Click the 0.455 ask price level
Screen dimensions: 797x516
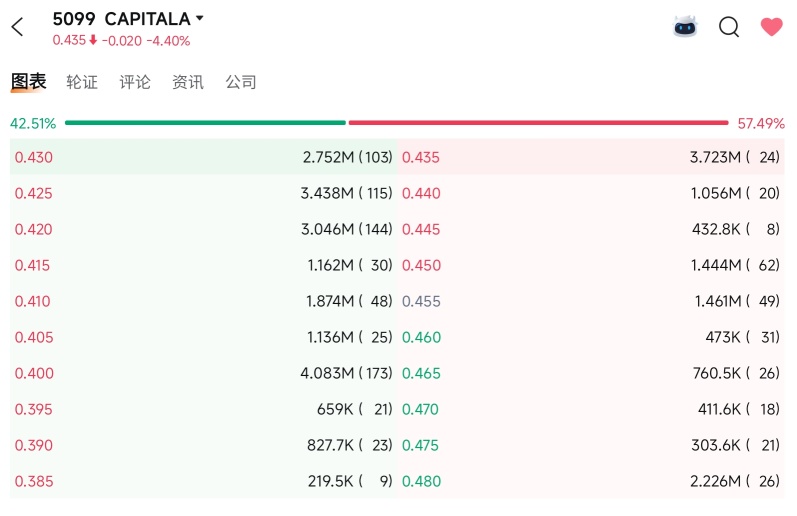(x=421, y=301)
